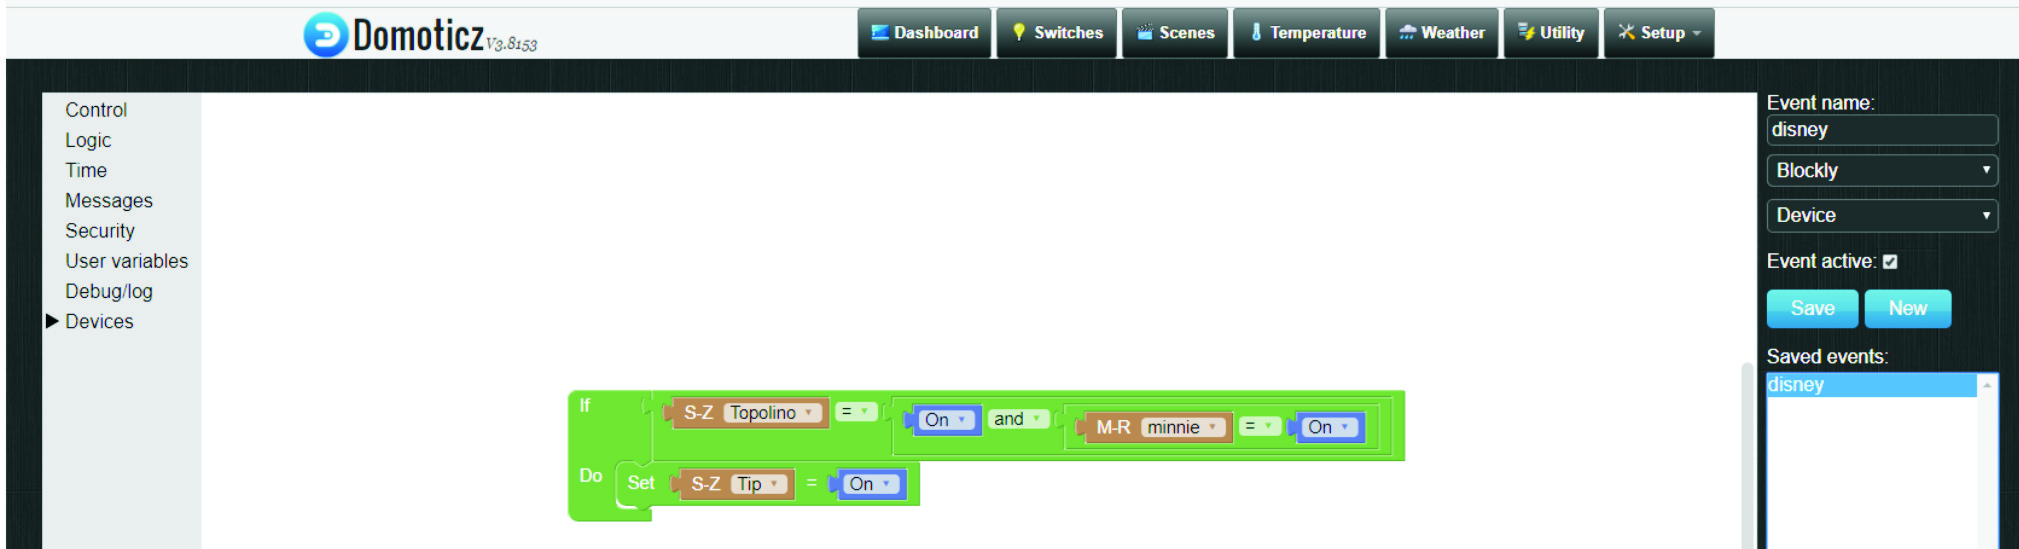The height and width of the screenshot is (549, 2019).
Task: Open the M-R minnie device dropdown
Action: tap(1185, 428)
